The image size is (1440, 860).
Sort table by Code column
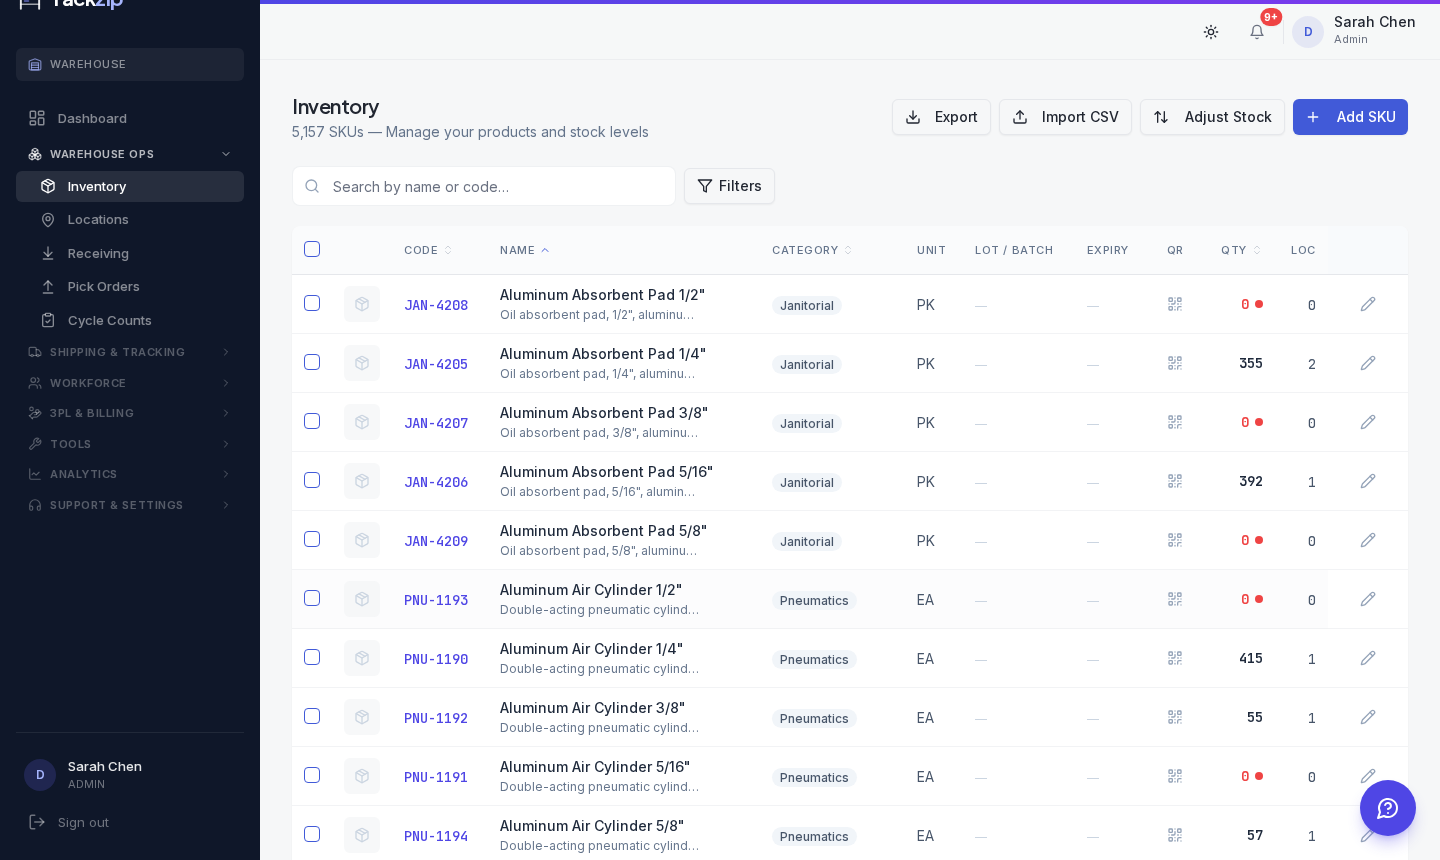pyautogui.click(x=428, y=250)
